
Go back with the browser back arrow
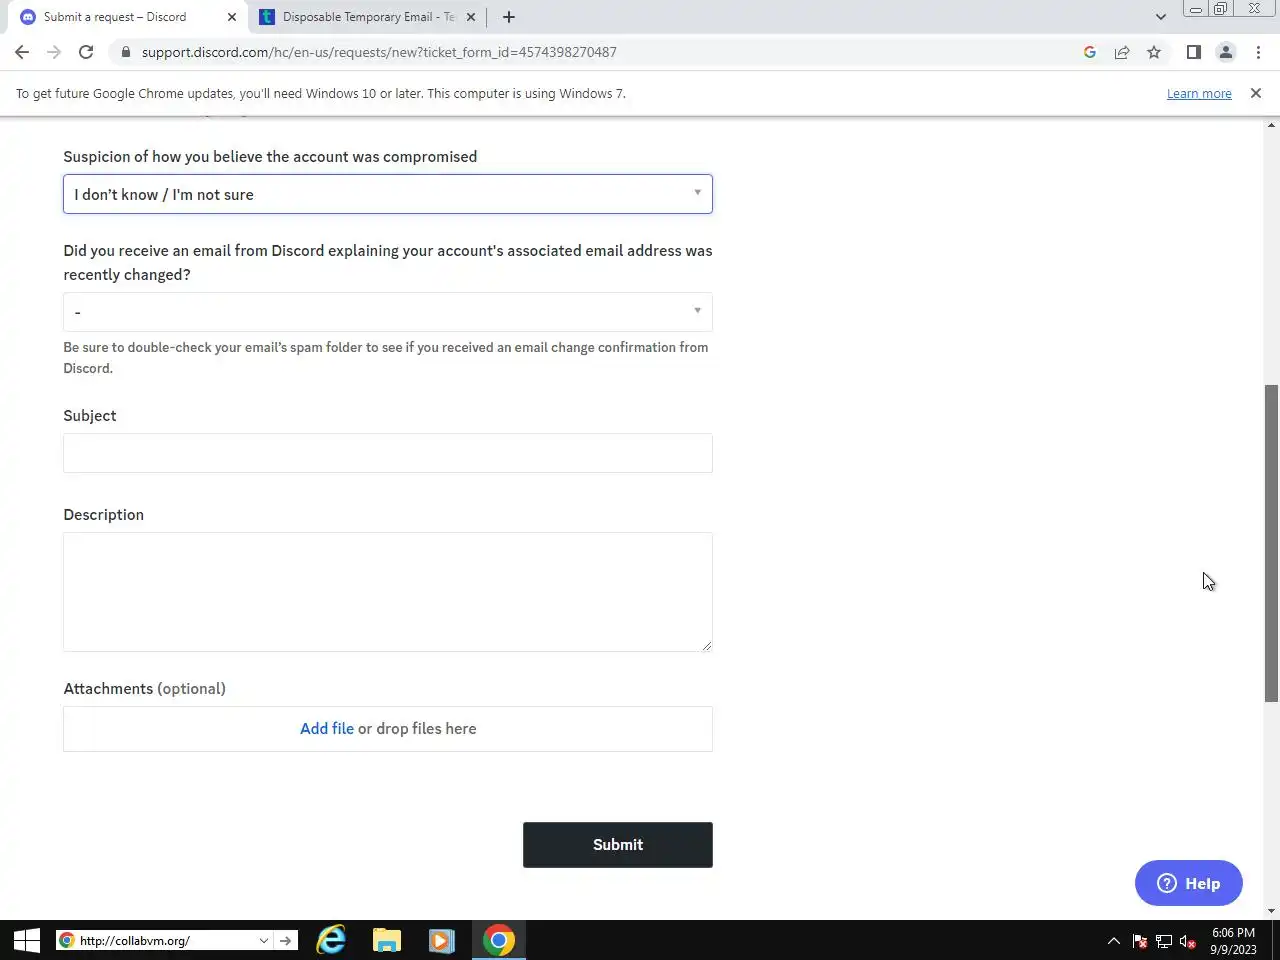22,52
